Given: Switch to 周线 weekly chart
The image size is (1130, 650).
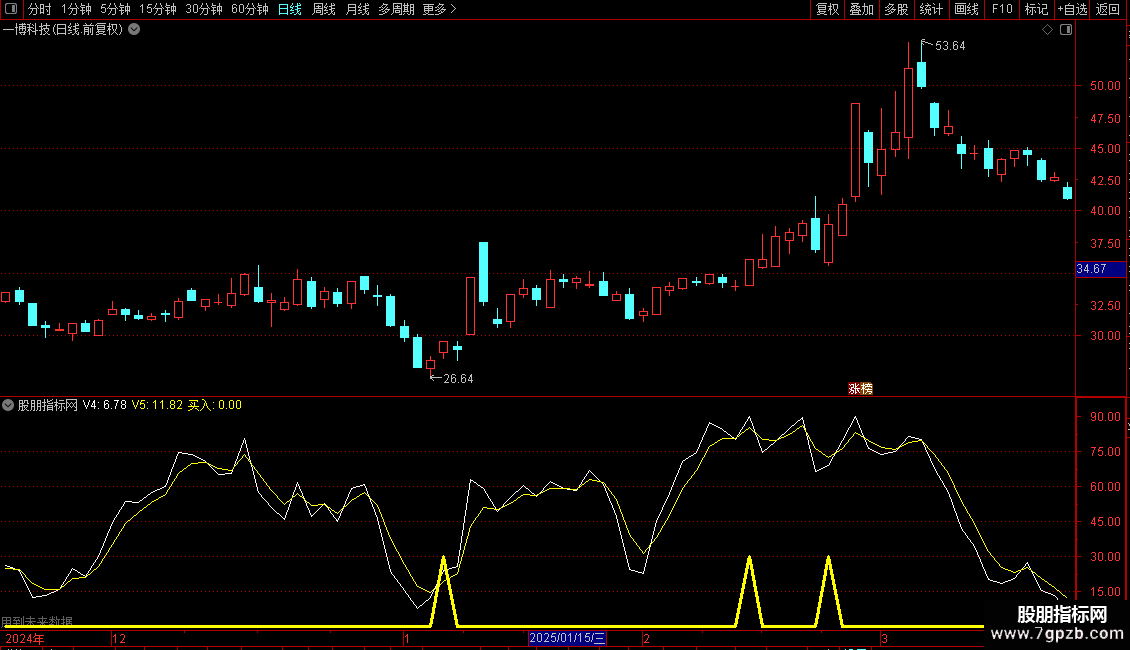Looking at the screenshot, I should (324, 9).
